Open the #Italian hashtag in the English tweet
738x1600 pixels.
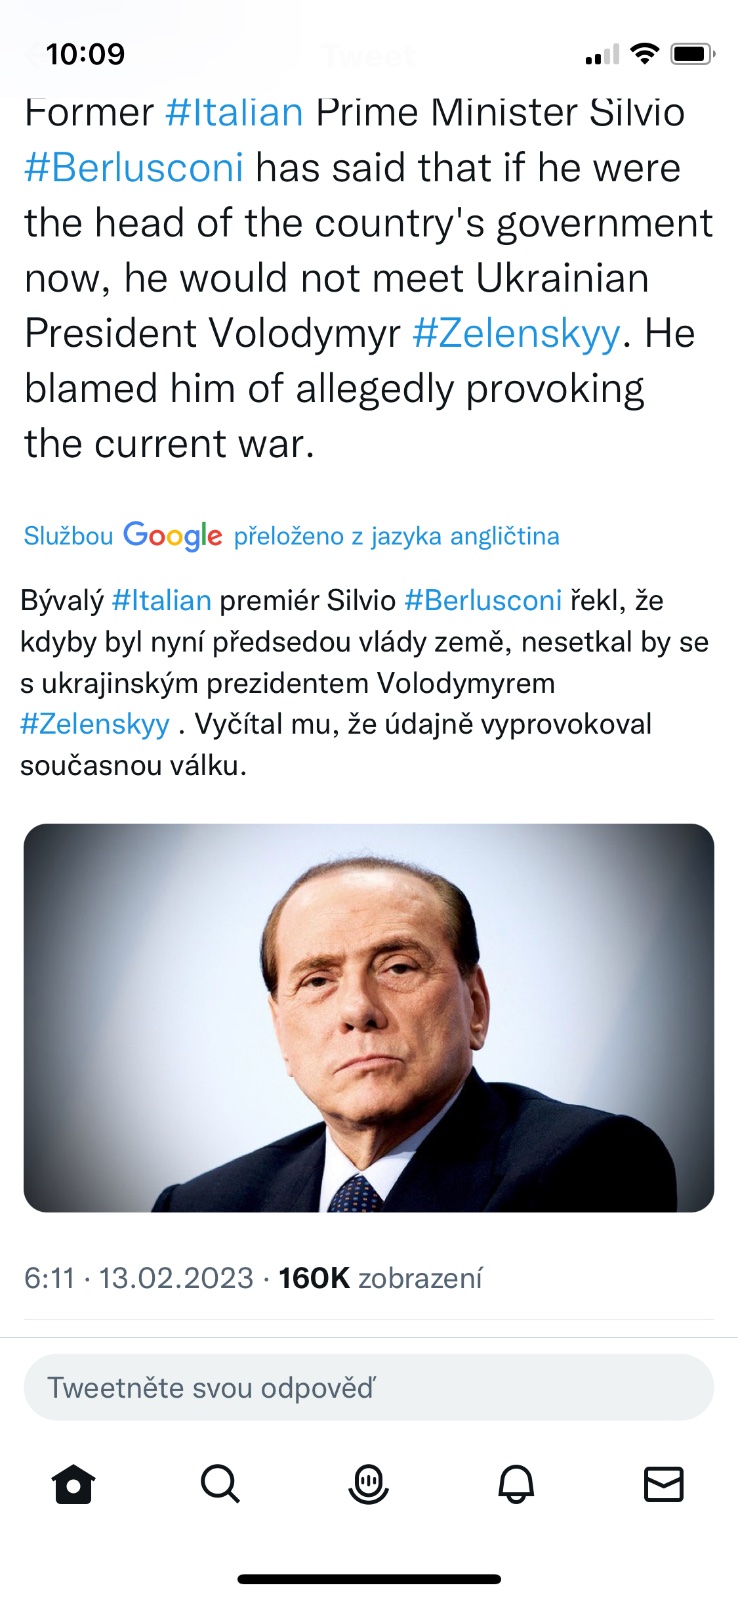(234, 112)
